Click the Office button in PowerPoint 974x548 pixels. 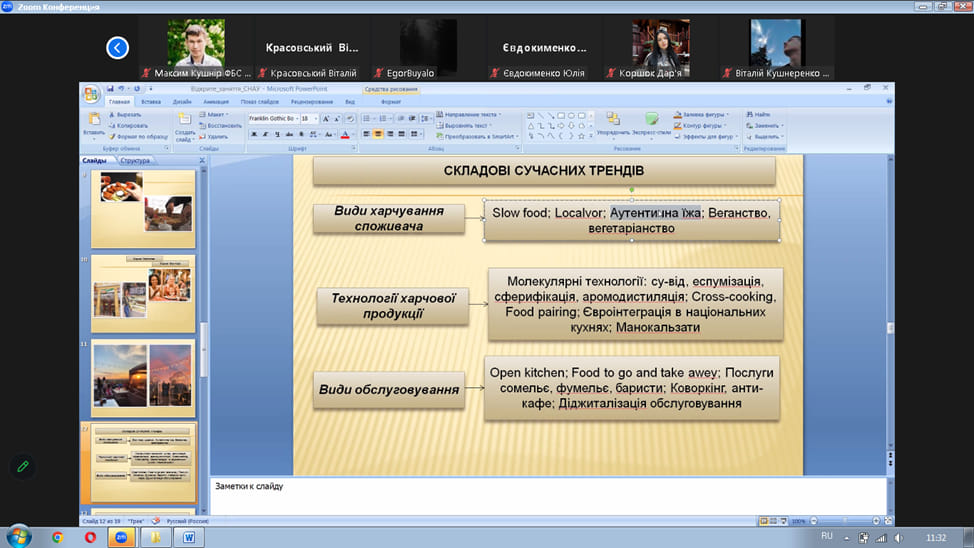tap(92, 95)
